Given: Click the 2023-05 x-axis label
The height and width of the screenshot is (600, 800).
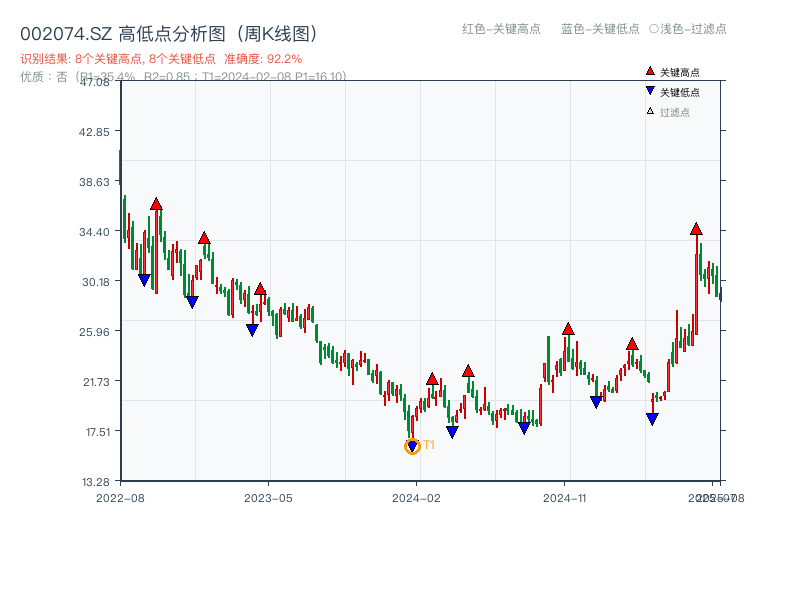Looking at the screenshot, I should pos(268,498).
